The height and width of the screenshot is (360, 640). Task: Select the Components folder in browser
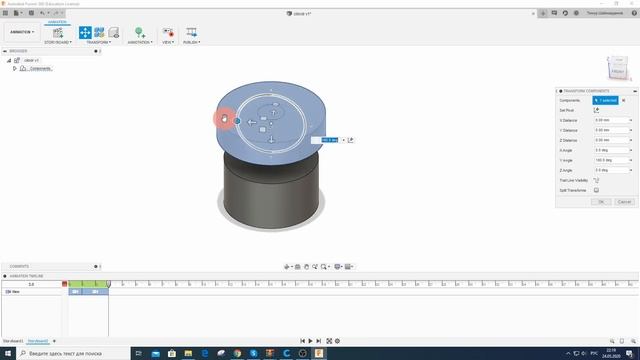(x=40, y=69)
